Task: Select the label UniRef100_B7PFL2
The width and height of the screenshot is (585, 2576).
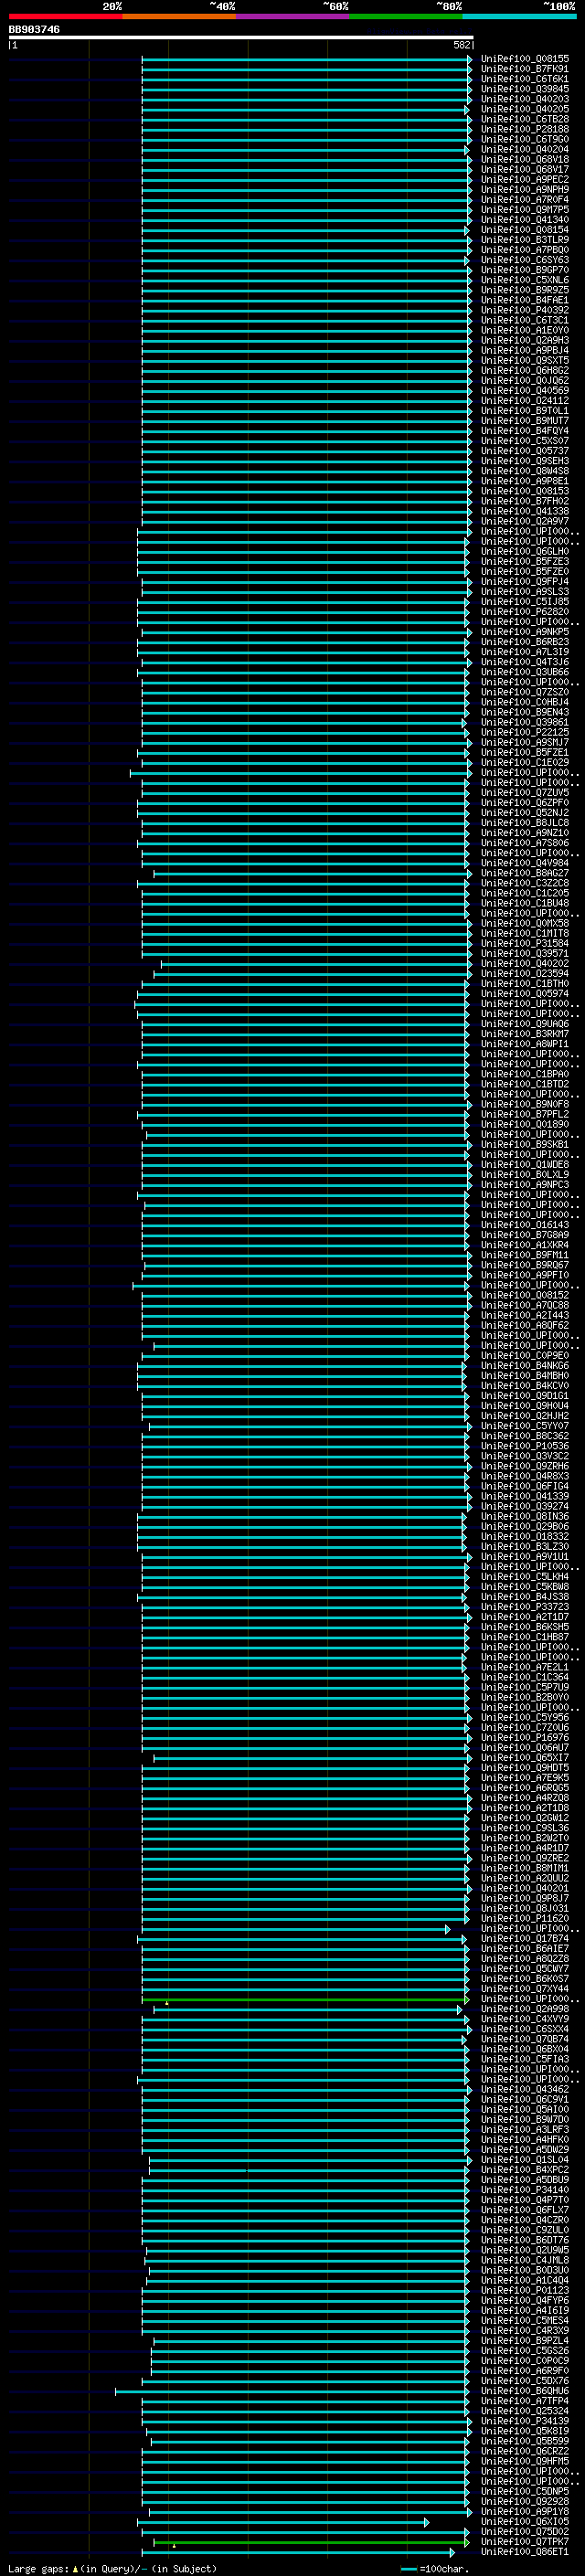Action: 525,1114
